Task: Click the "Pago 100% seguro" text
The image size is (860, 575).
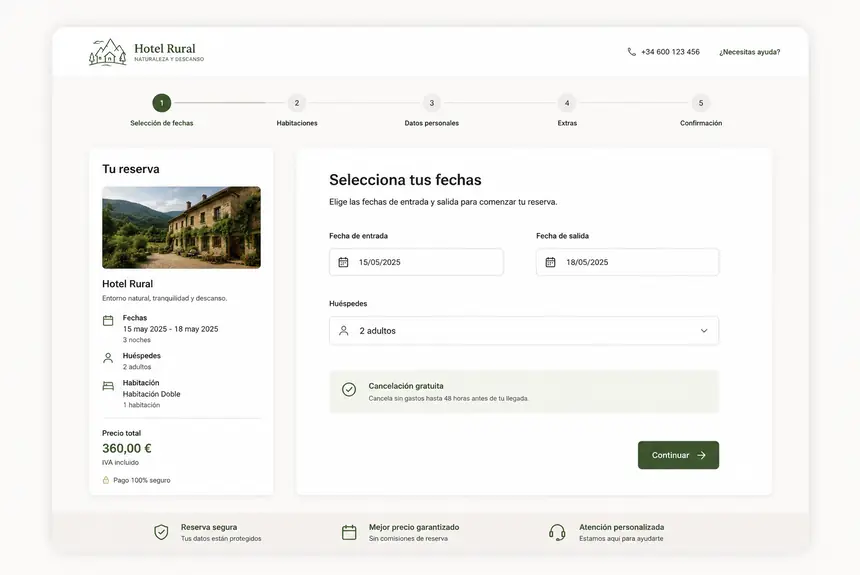Action: (142, 480)
